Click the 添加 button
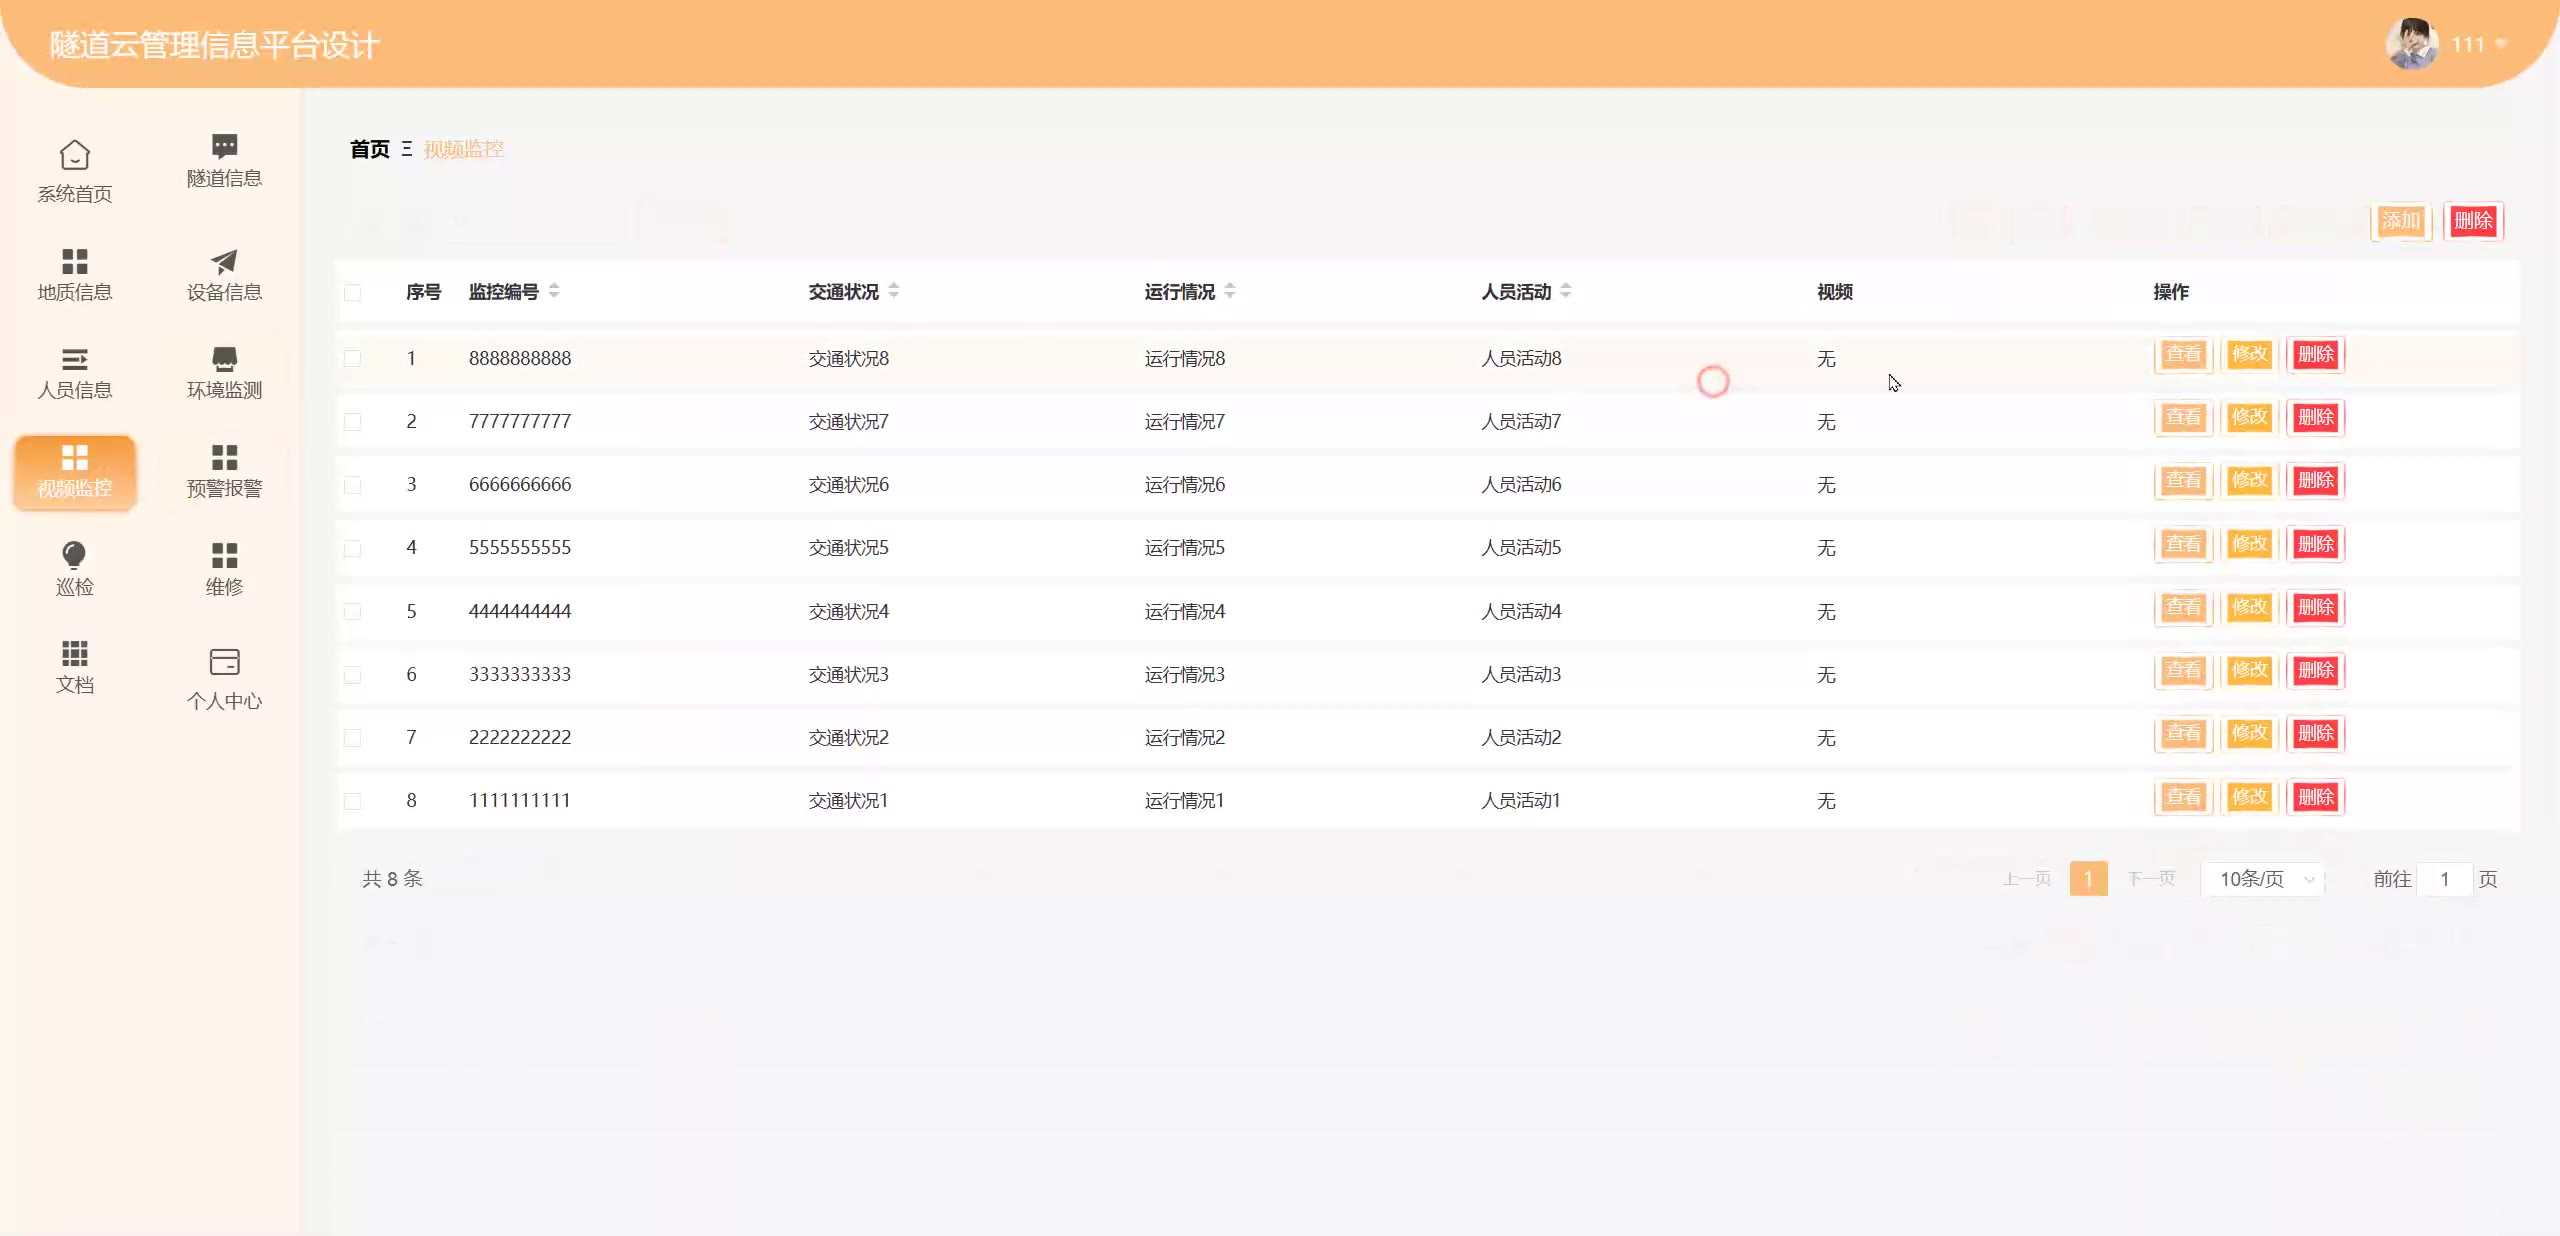 click(x=2400, y=221)
